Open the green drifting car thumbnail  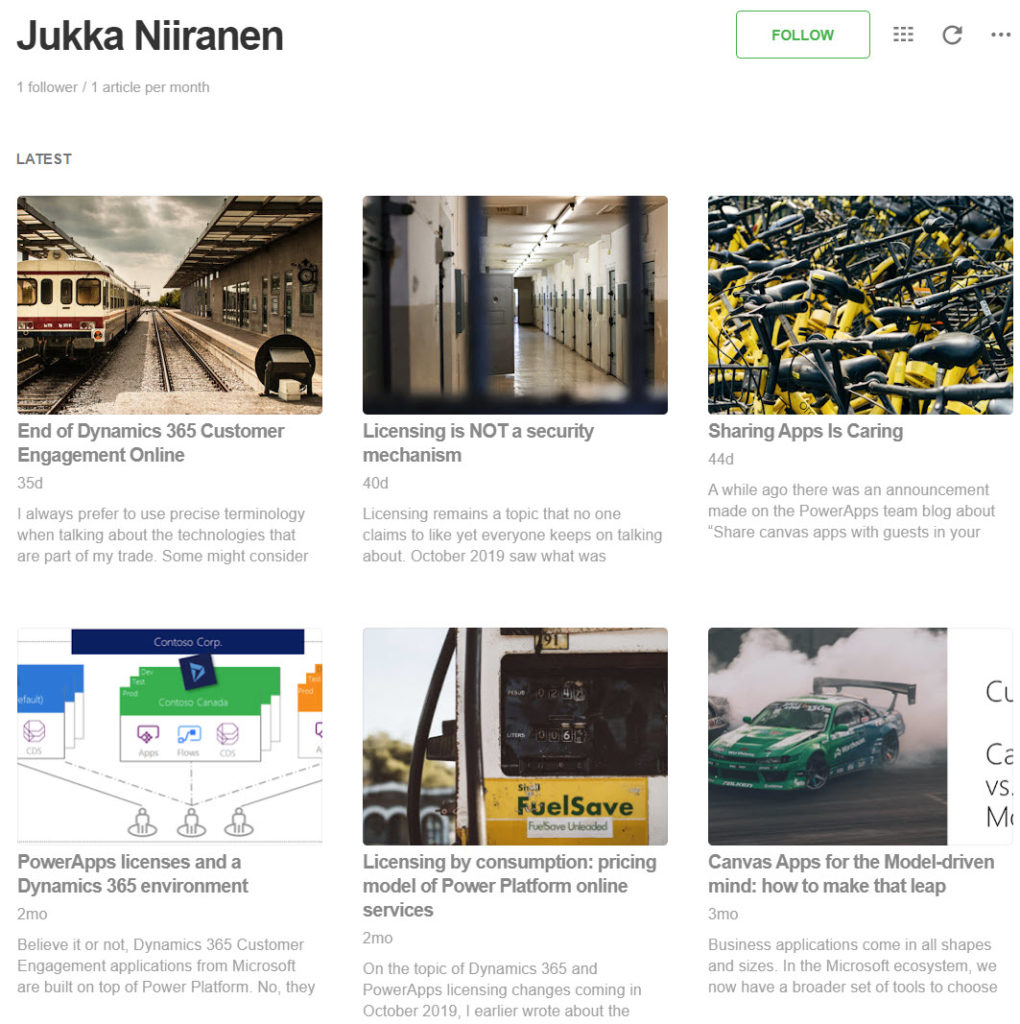tap(860, 736)
